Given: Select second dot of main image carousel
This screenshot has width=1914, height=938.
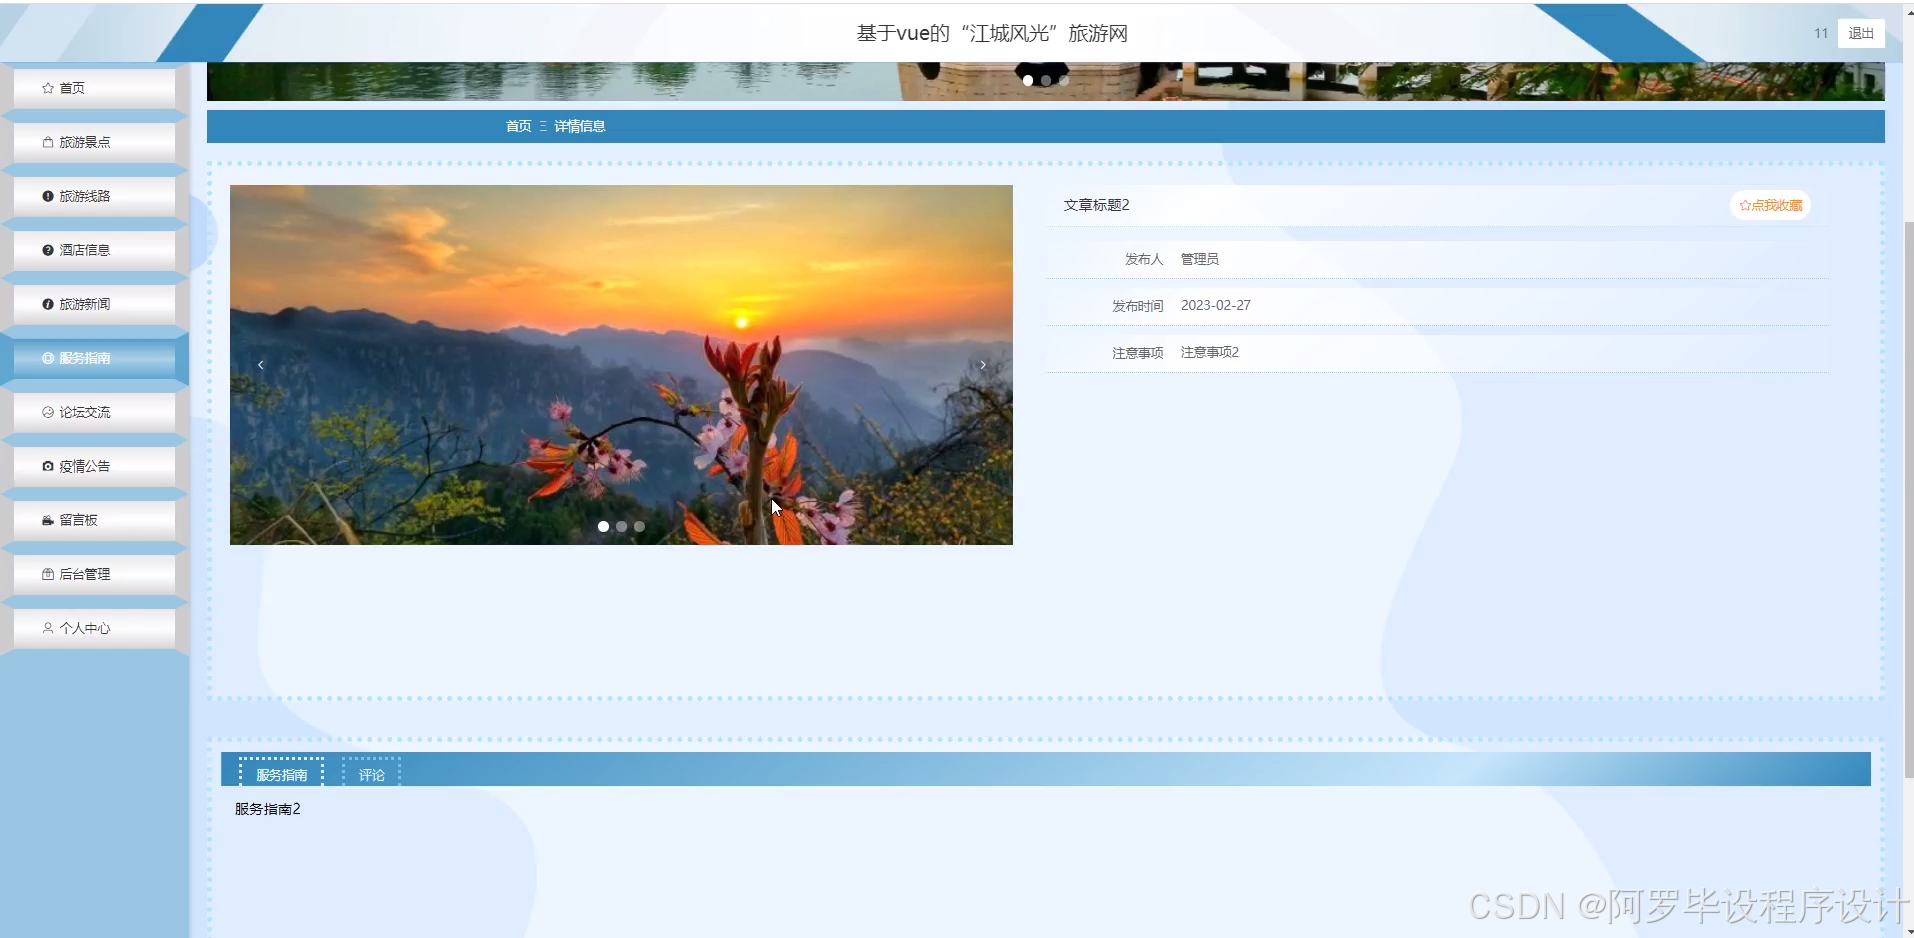Looking at the screenshot, I should click(621, 526).
